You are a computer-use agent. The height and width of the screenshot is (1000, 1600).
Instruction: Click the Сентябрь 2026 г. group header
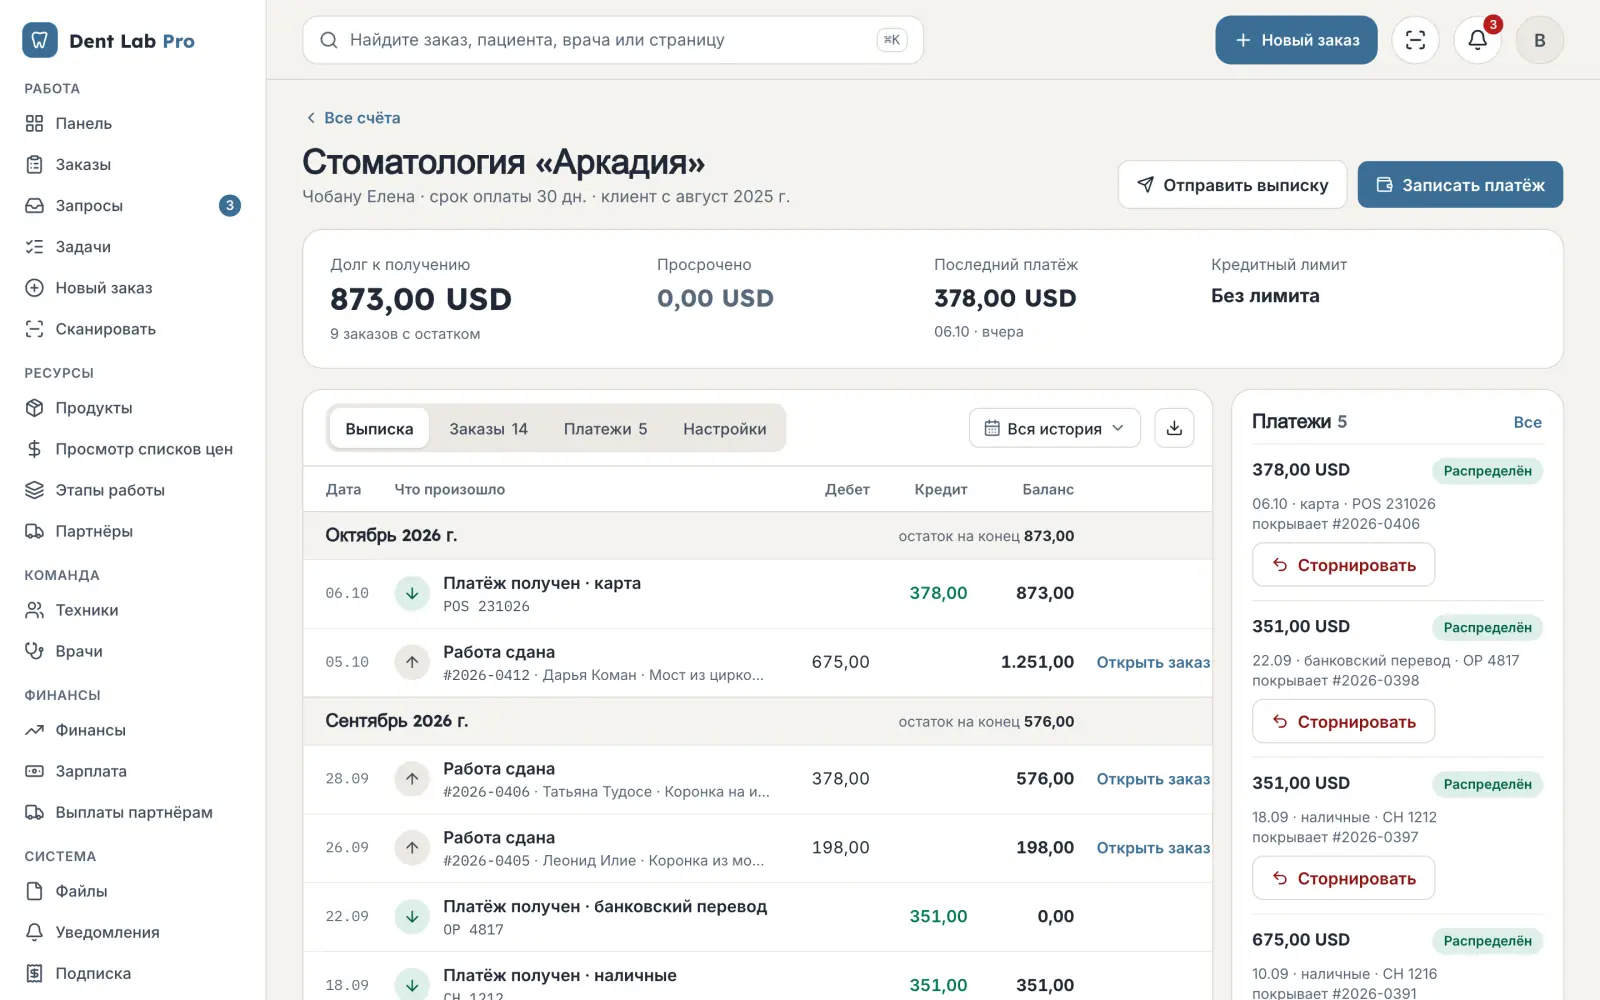(x=757, y=721)
